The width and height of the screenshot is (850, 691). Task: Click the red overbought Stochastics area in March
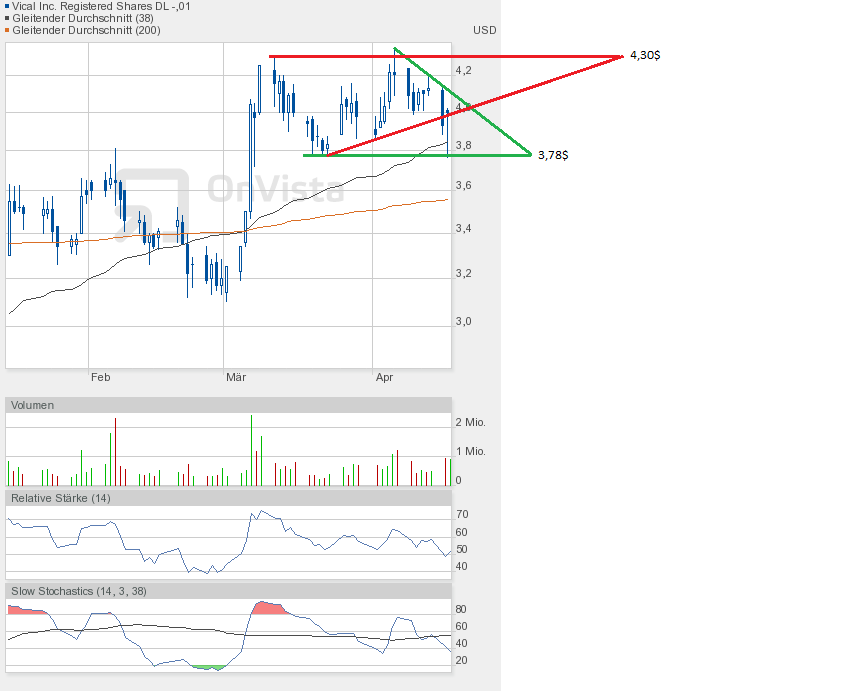[x=269, y=608]
